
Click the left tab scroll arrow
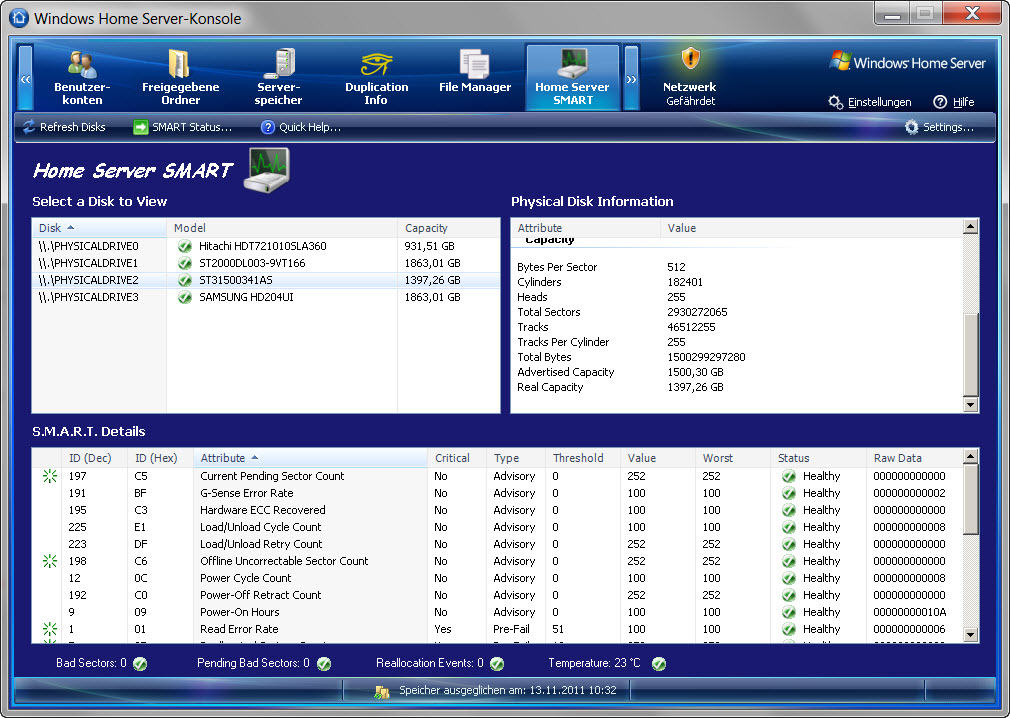(26, 78)
